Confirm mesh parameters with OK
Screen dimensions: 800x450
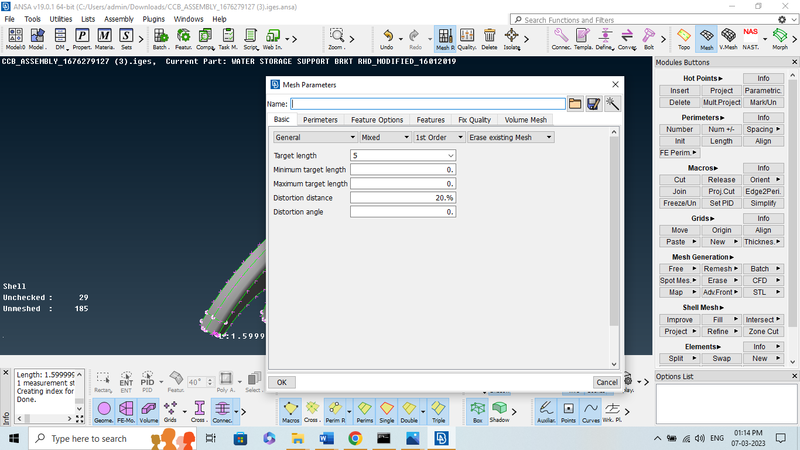(282, 382)
